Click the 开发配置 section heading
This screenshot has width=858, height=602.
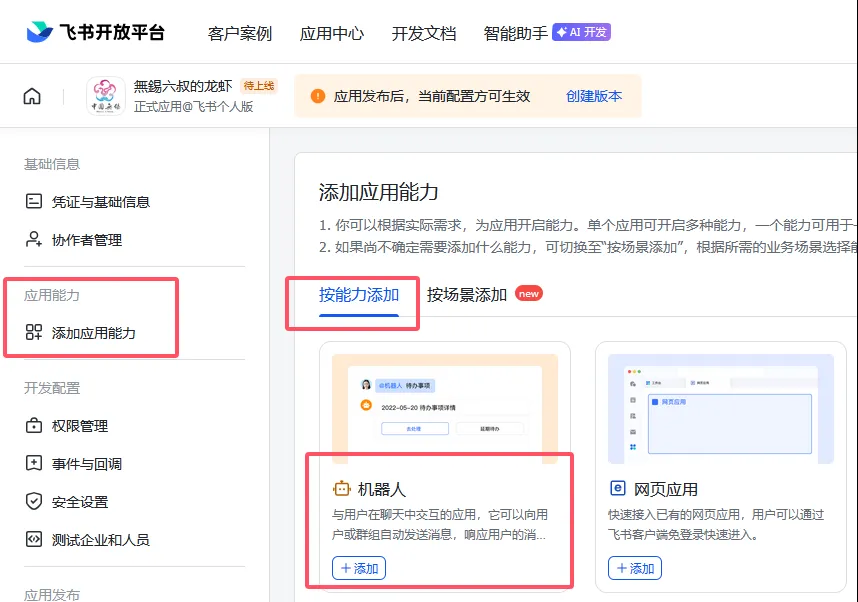(52, 388)
